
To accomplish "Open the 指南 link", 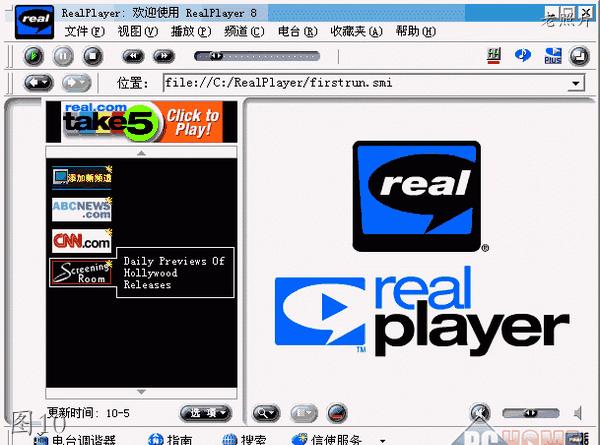I will [170, 439].
